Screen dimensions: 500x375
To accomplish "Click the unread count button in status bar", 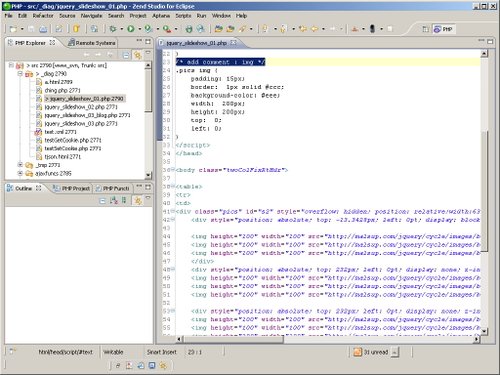I will (376, 352).
